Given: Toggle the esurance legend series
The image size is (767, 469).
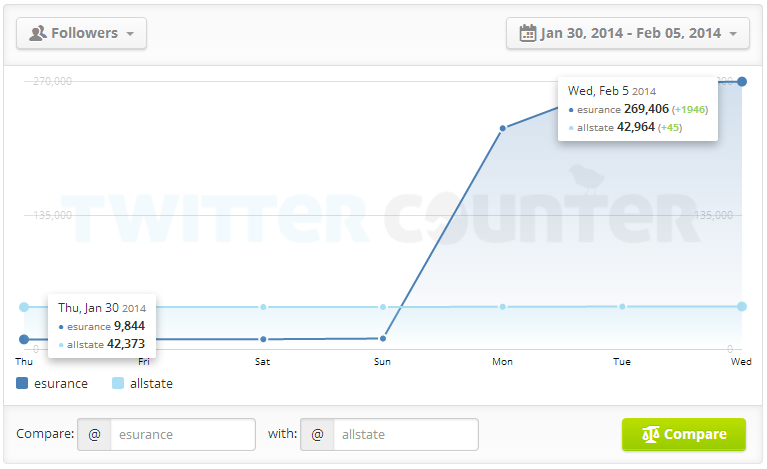Looking at the screenshot, I should coord(52,383).
